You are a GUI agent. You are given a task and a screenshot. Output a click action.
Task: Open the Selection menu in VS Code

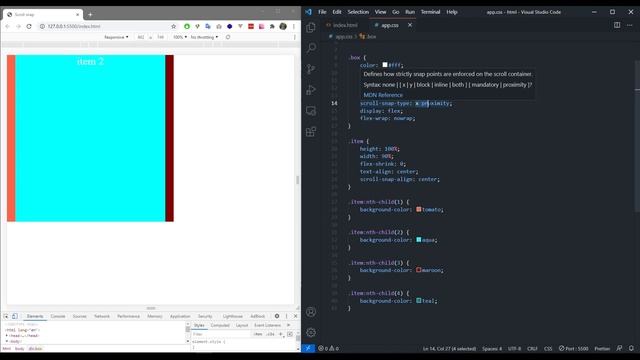(358, 12)
